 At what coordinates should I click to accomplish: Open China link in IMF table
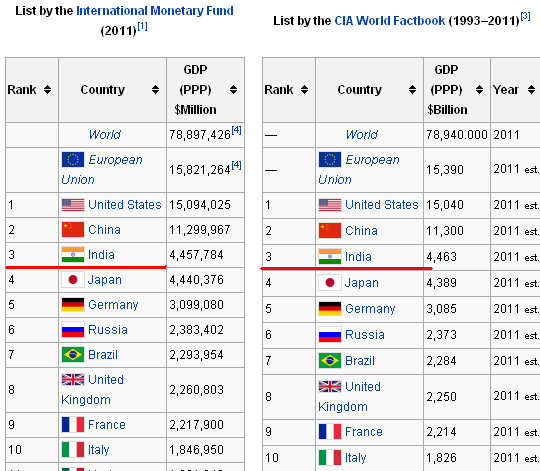coord(104,230)
